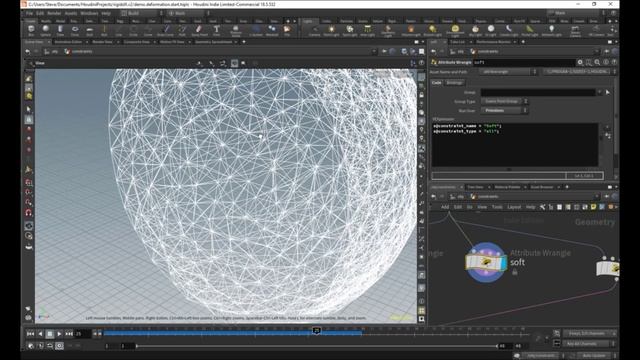Image resolution: width=640 pixels, height=360 pixels.
Task: Toggle the red magnet snapping tool
Action: point(29,213)
